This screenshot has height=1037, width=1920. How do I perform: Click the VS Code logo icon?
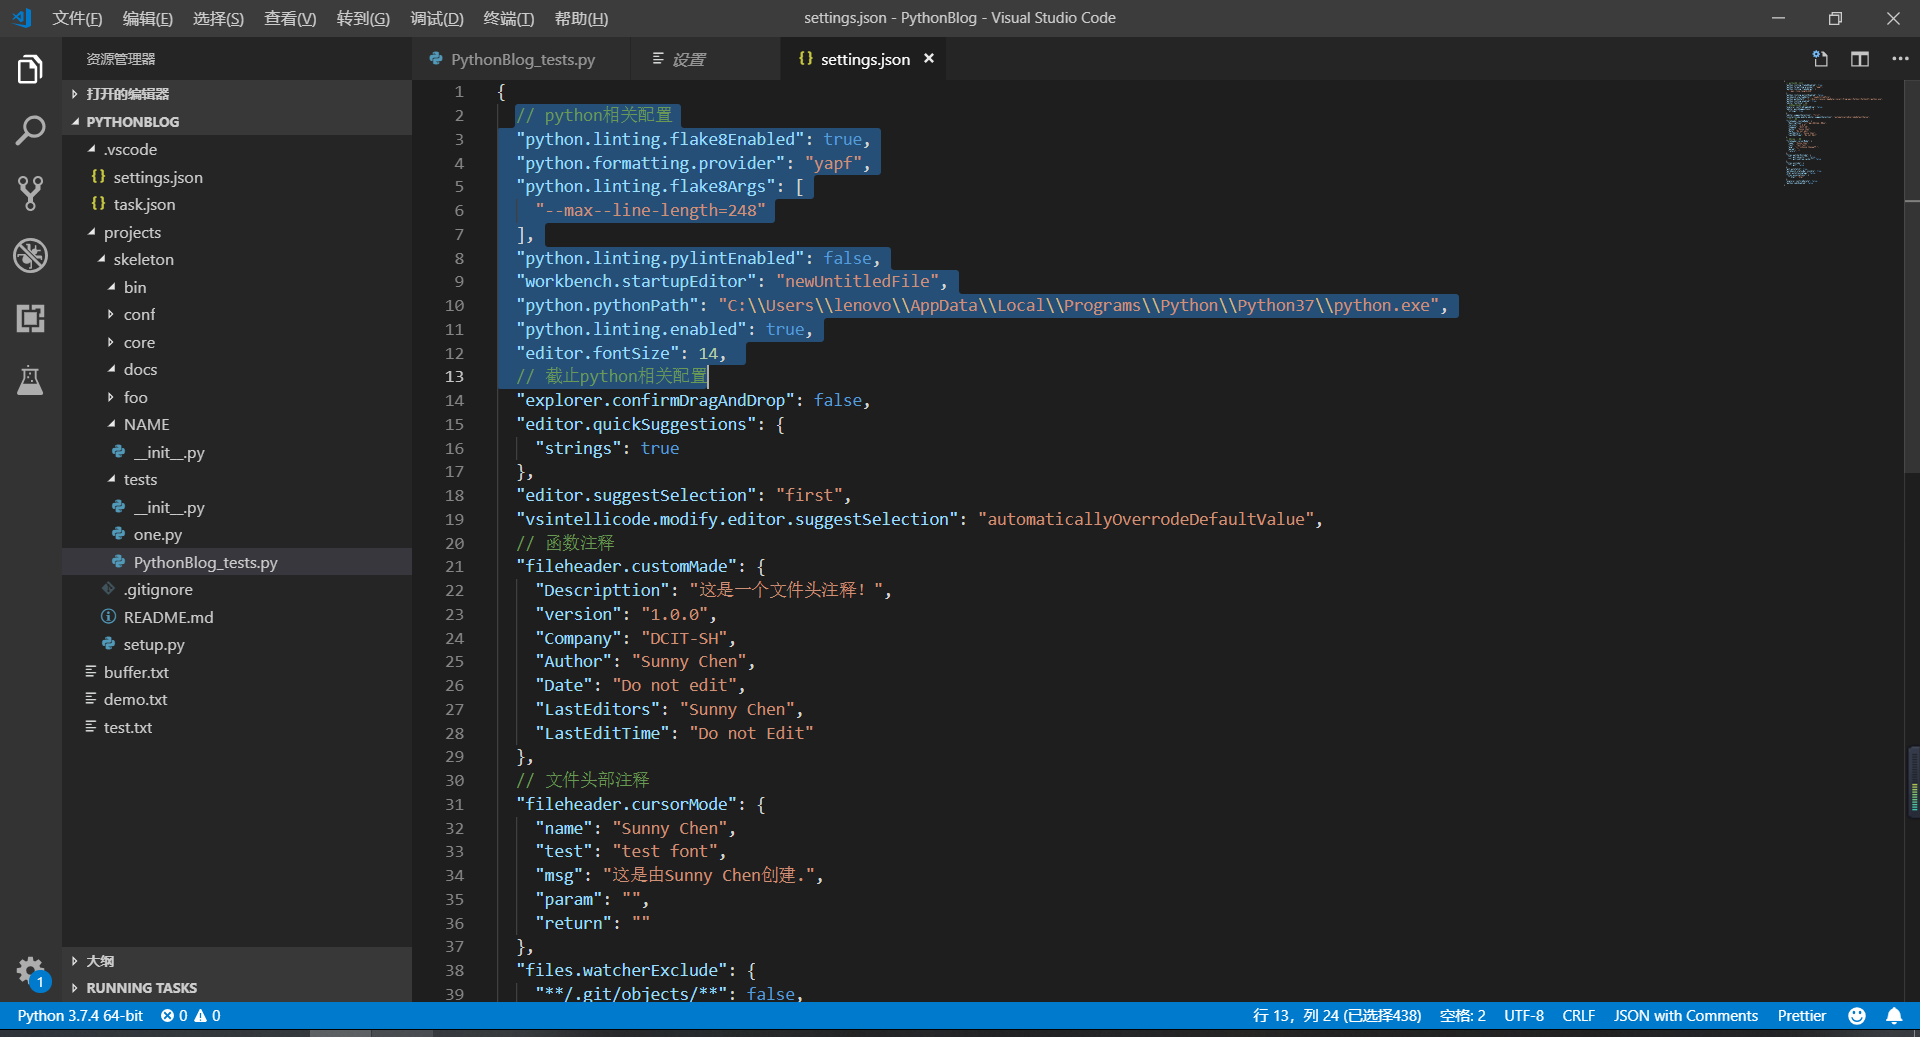pyautogui.click(x=22, y=18)
